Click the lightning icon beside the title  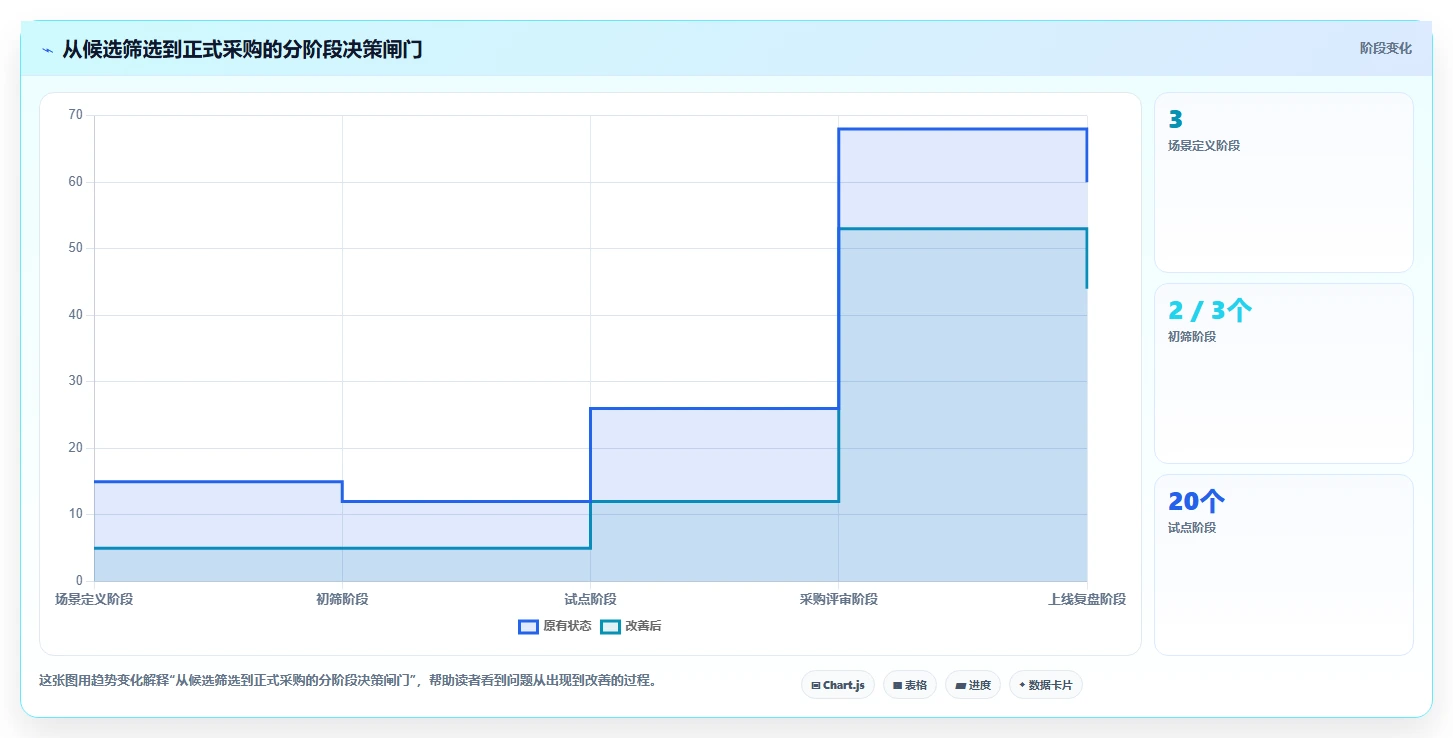pos(47,50)
